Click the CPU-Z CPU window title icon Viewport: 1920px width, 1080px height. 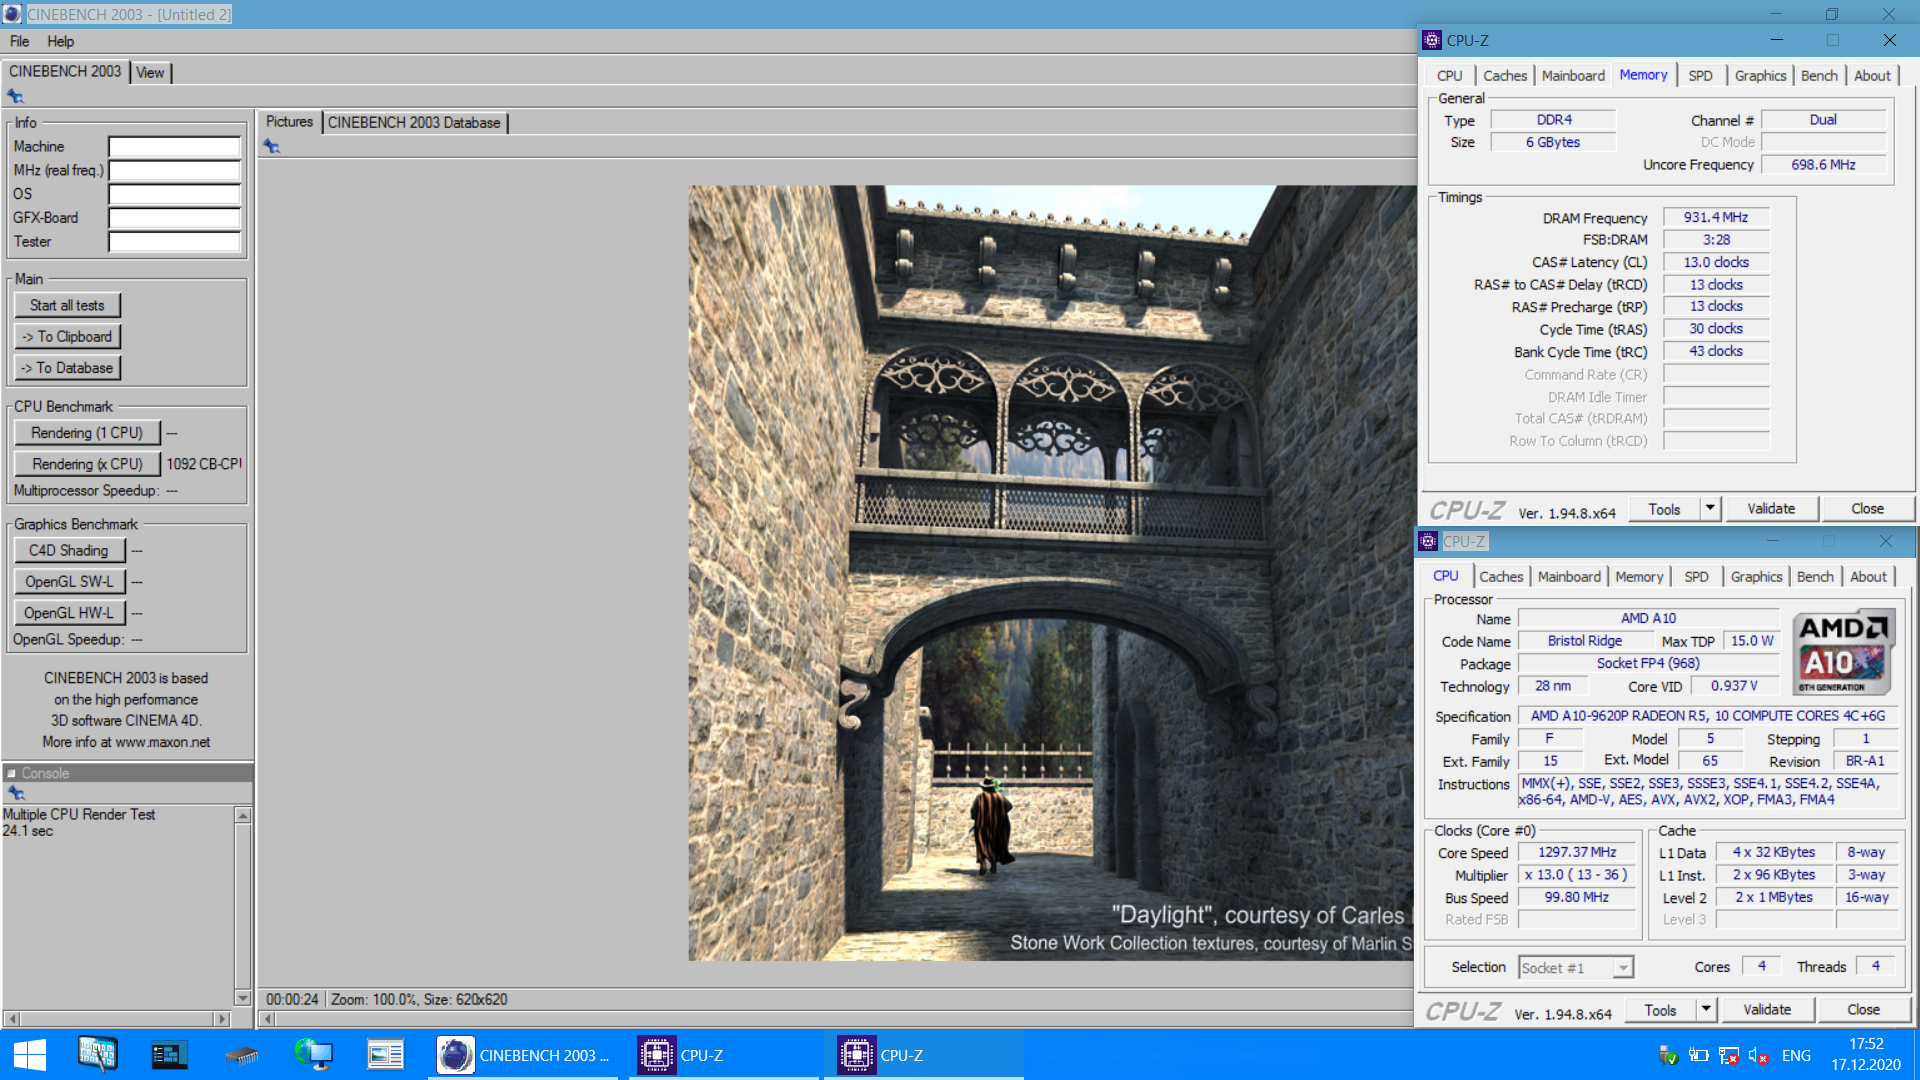1428,541
